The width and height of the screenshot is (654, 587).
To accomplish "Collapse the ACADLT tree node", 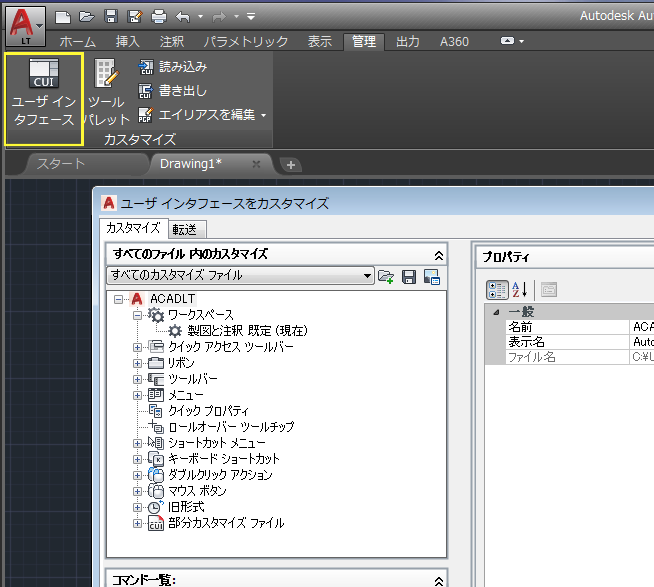I will click(119, 299).
